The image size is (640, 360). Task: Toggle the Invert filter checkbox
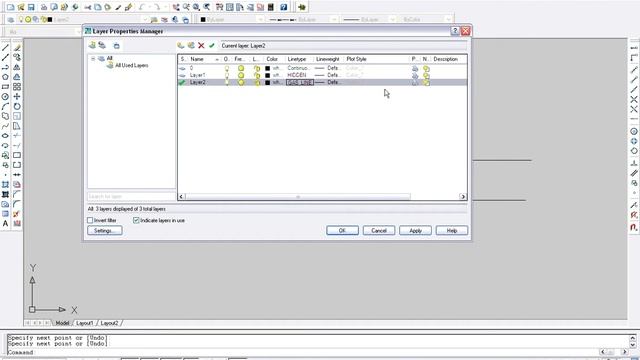coord(90,220)
